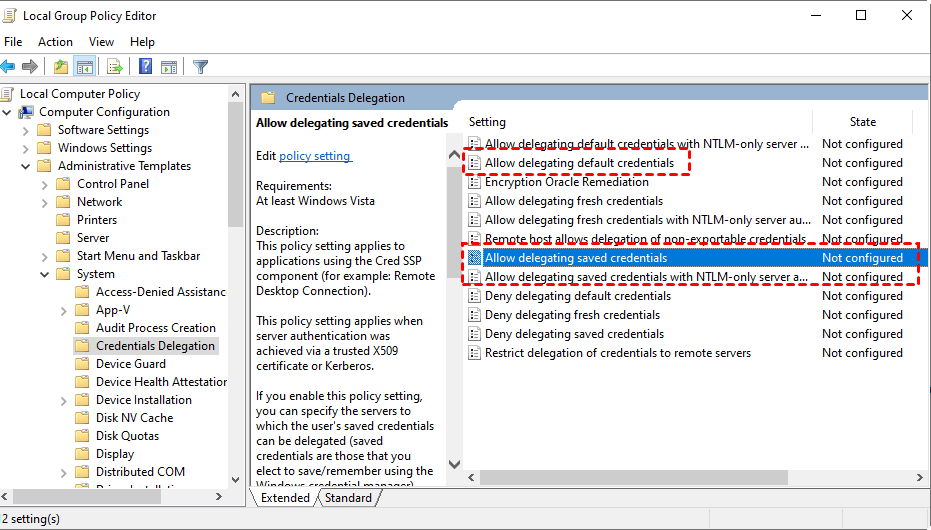Screen dimensions: 931x530
Task: Click the description pane scrollbar down arrow
Action: (455, 465)
